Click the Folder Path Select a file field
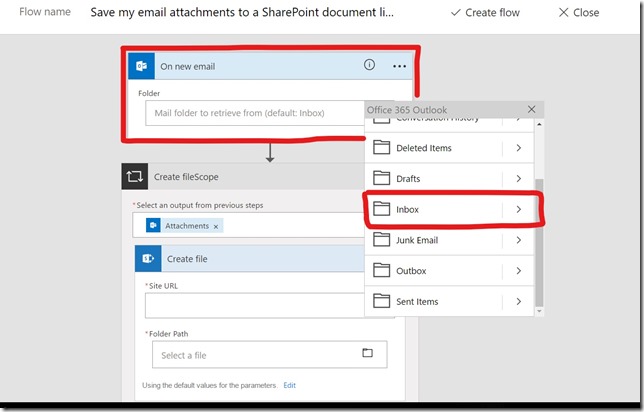The image size is (644, 412). pyautogui.click(x=269, y=354)
